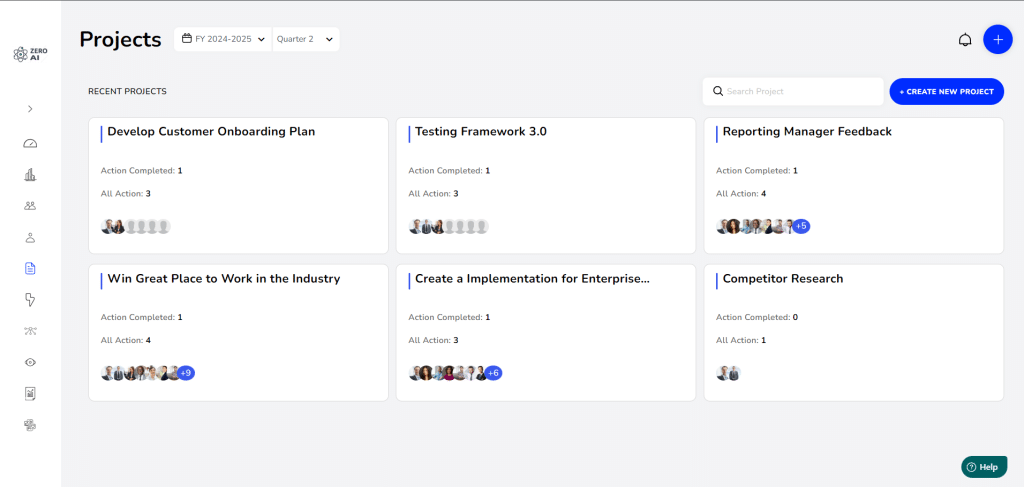Click member avatars on Testing Framework 3.0 card

pyautogui.click(x=449, y=227)
